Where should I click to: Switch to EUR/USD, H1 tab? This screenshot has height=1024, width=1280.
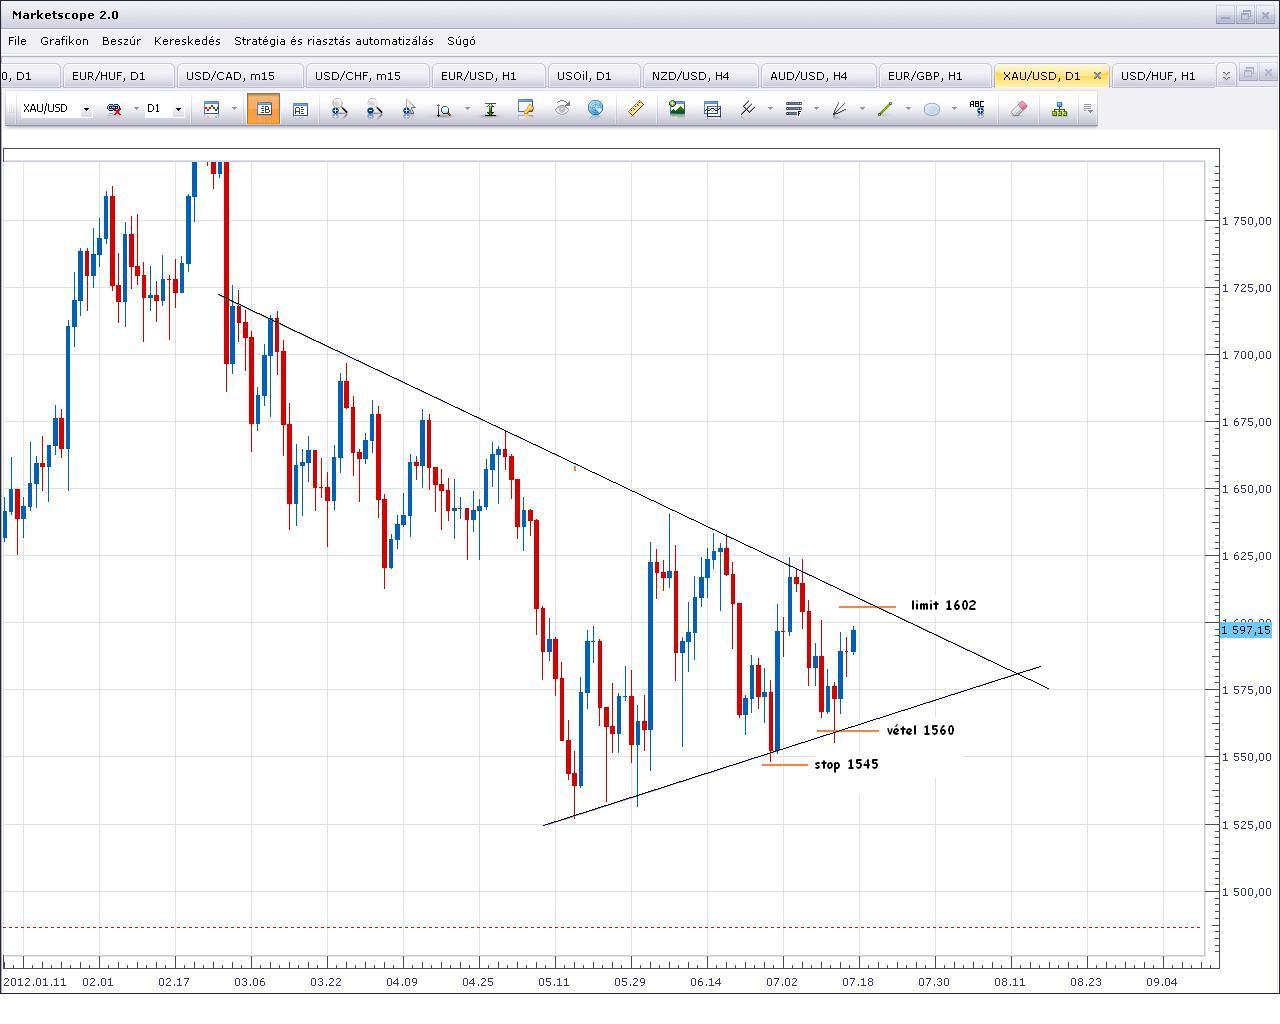tap(487, 76)
